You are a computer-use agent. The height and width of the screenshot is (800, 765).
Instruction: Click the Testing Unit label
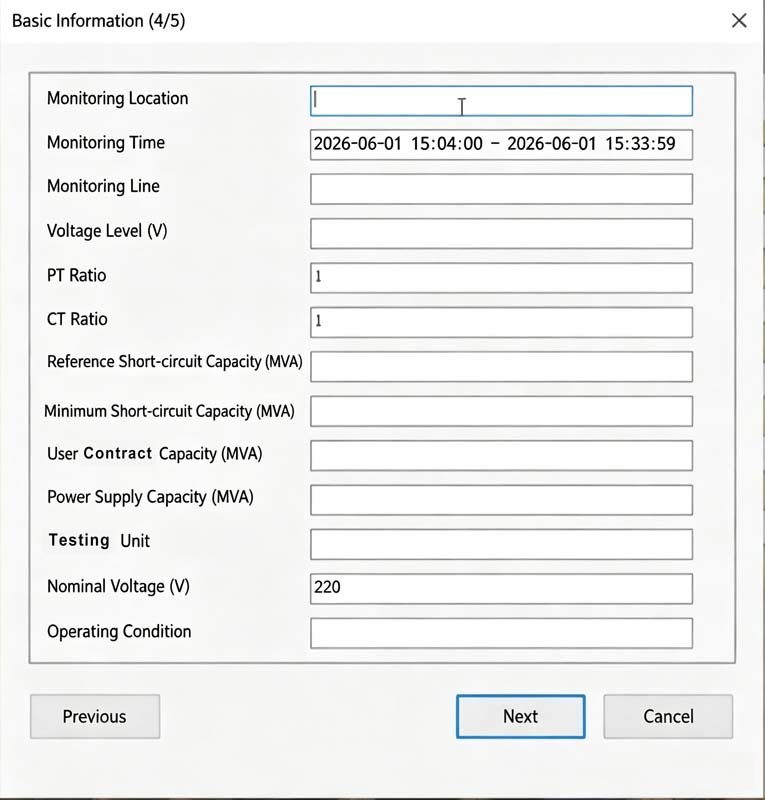coord(98,540)
